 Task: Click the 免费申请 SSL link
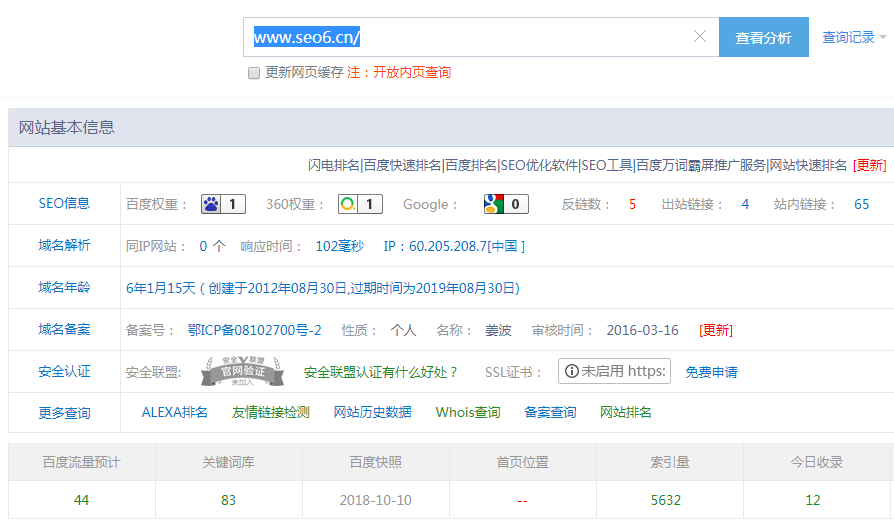tap(711, 372)
